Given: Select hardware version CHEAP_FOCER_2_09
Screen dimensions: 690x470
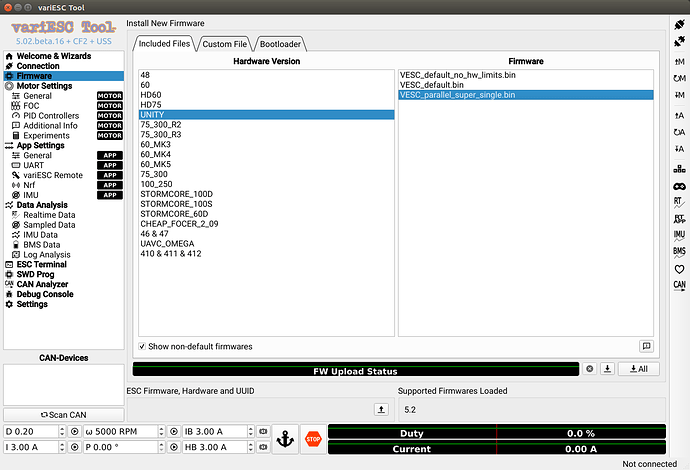Looking at the screenshot, I should point(266,224).
